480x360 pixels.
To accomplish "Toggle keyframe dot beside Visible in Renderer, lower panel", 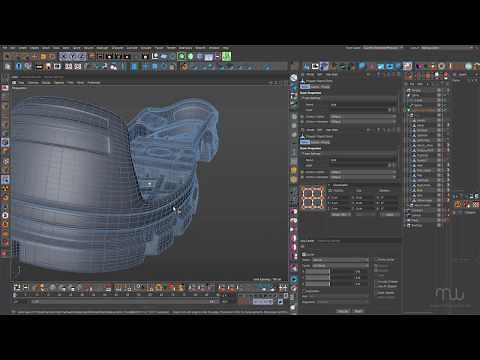I will tap(303, 177).
